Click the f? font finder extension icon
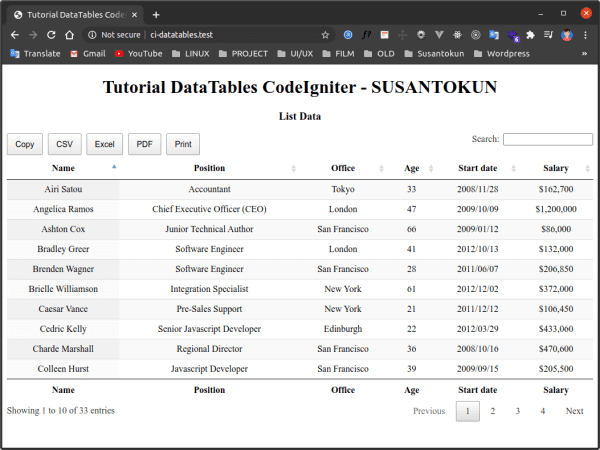The height and width of the screenshot is (450, 600). pos(366,35)
